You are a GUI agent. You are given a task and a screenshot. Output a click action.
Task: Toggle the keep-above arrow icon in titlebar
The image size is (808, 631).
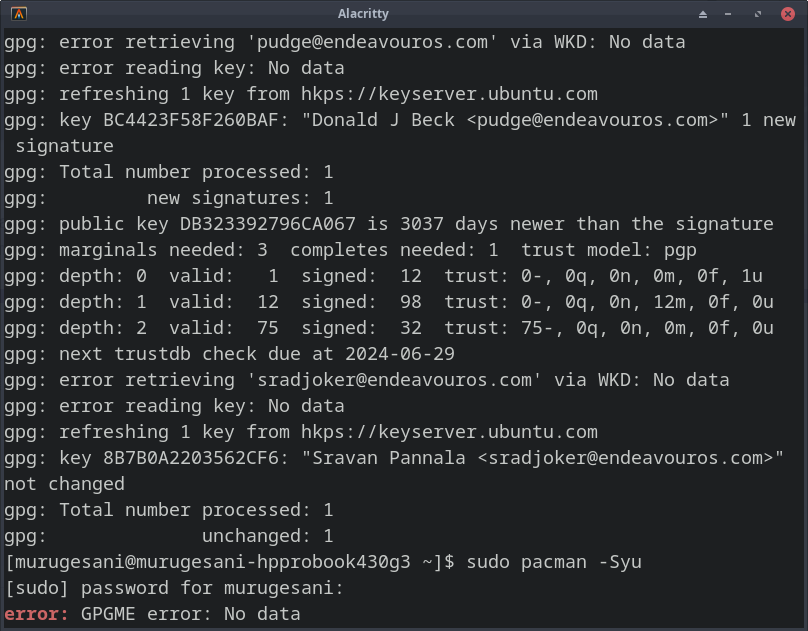[703, 14]
